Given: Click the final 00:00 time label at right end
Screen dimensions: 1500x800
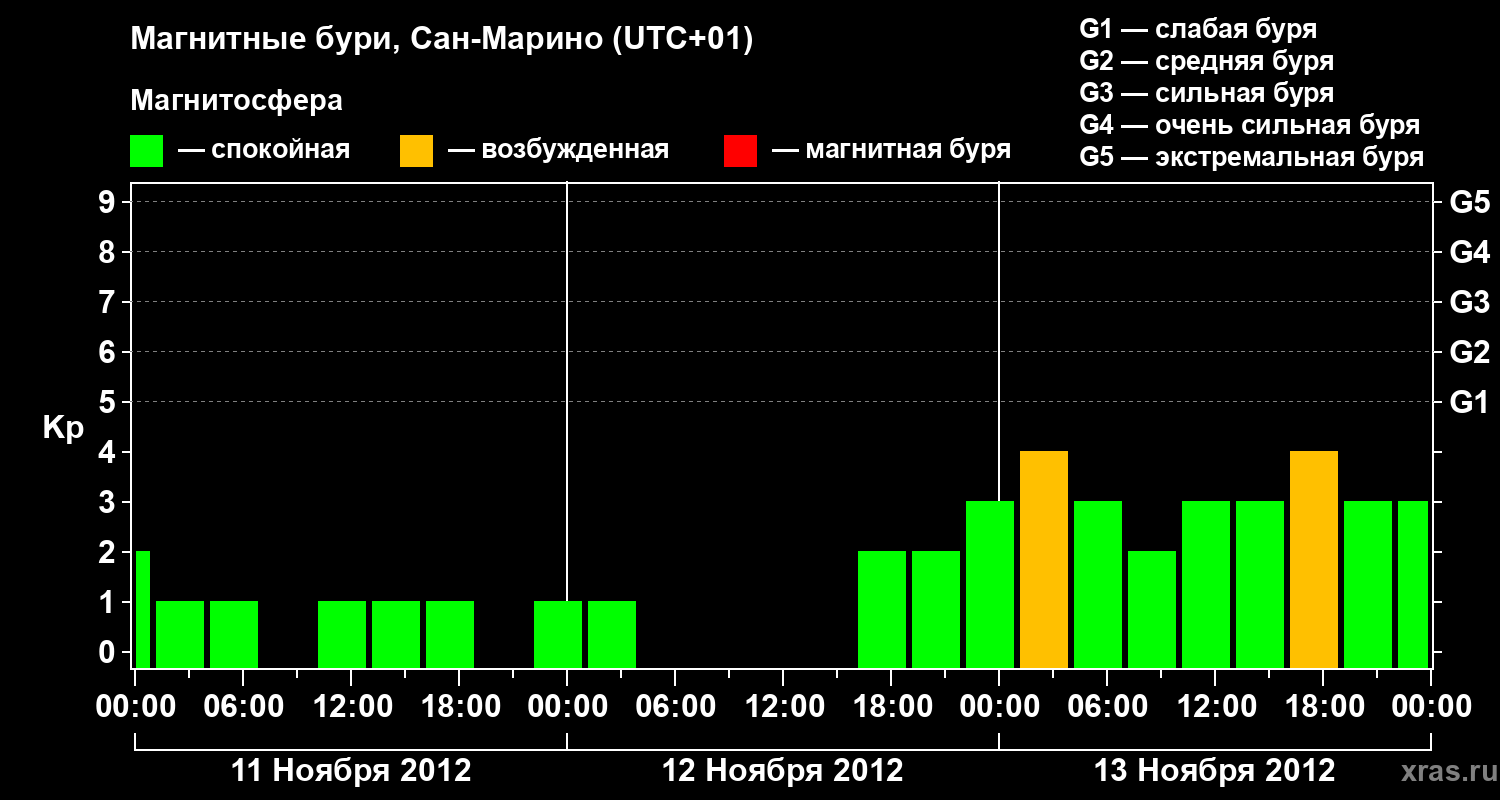Looking at the screenshot, I should 1432,707.
